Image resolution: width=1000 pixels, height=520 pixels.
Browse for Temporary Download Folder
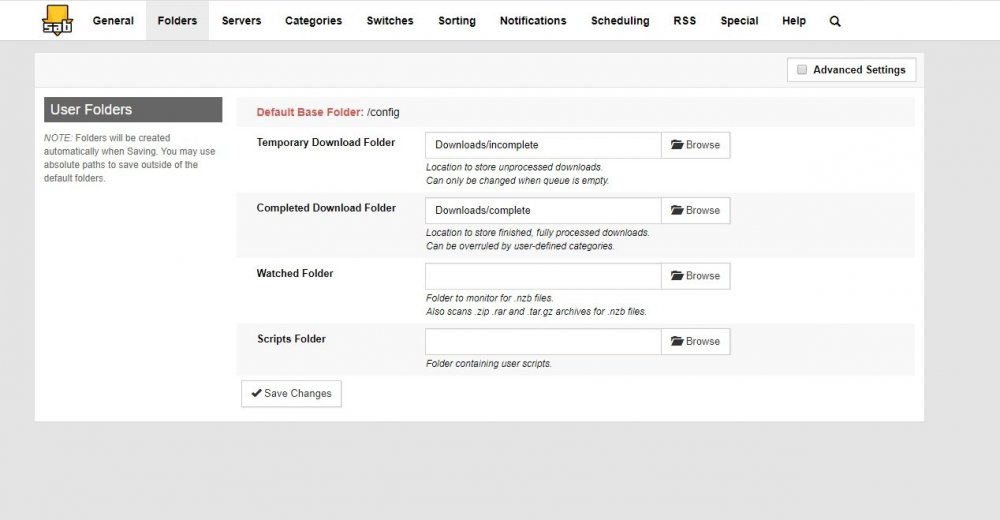pos(695,145)
